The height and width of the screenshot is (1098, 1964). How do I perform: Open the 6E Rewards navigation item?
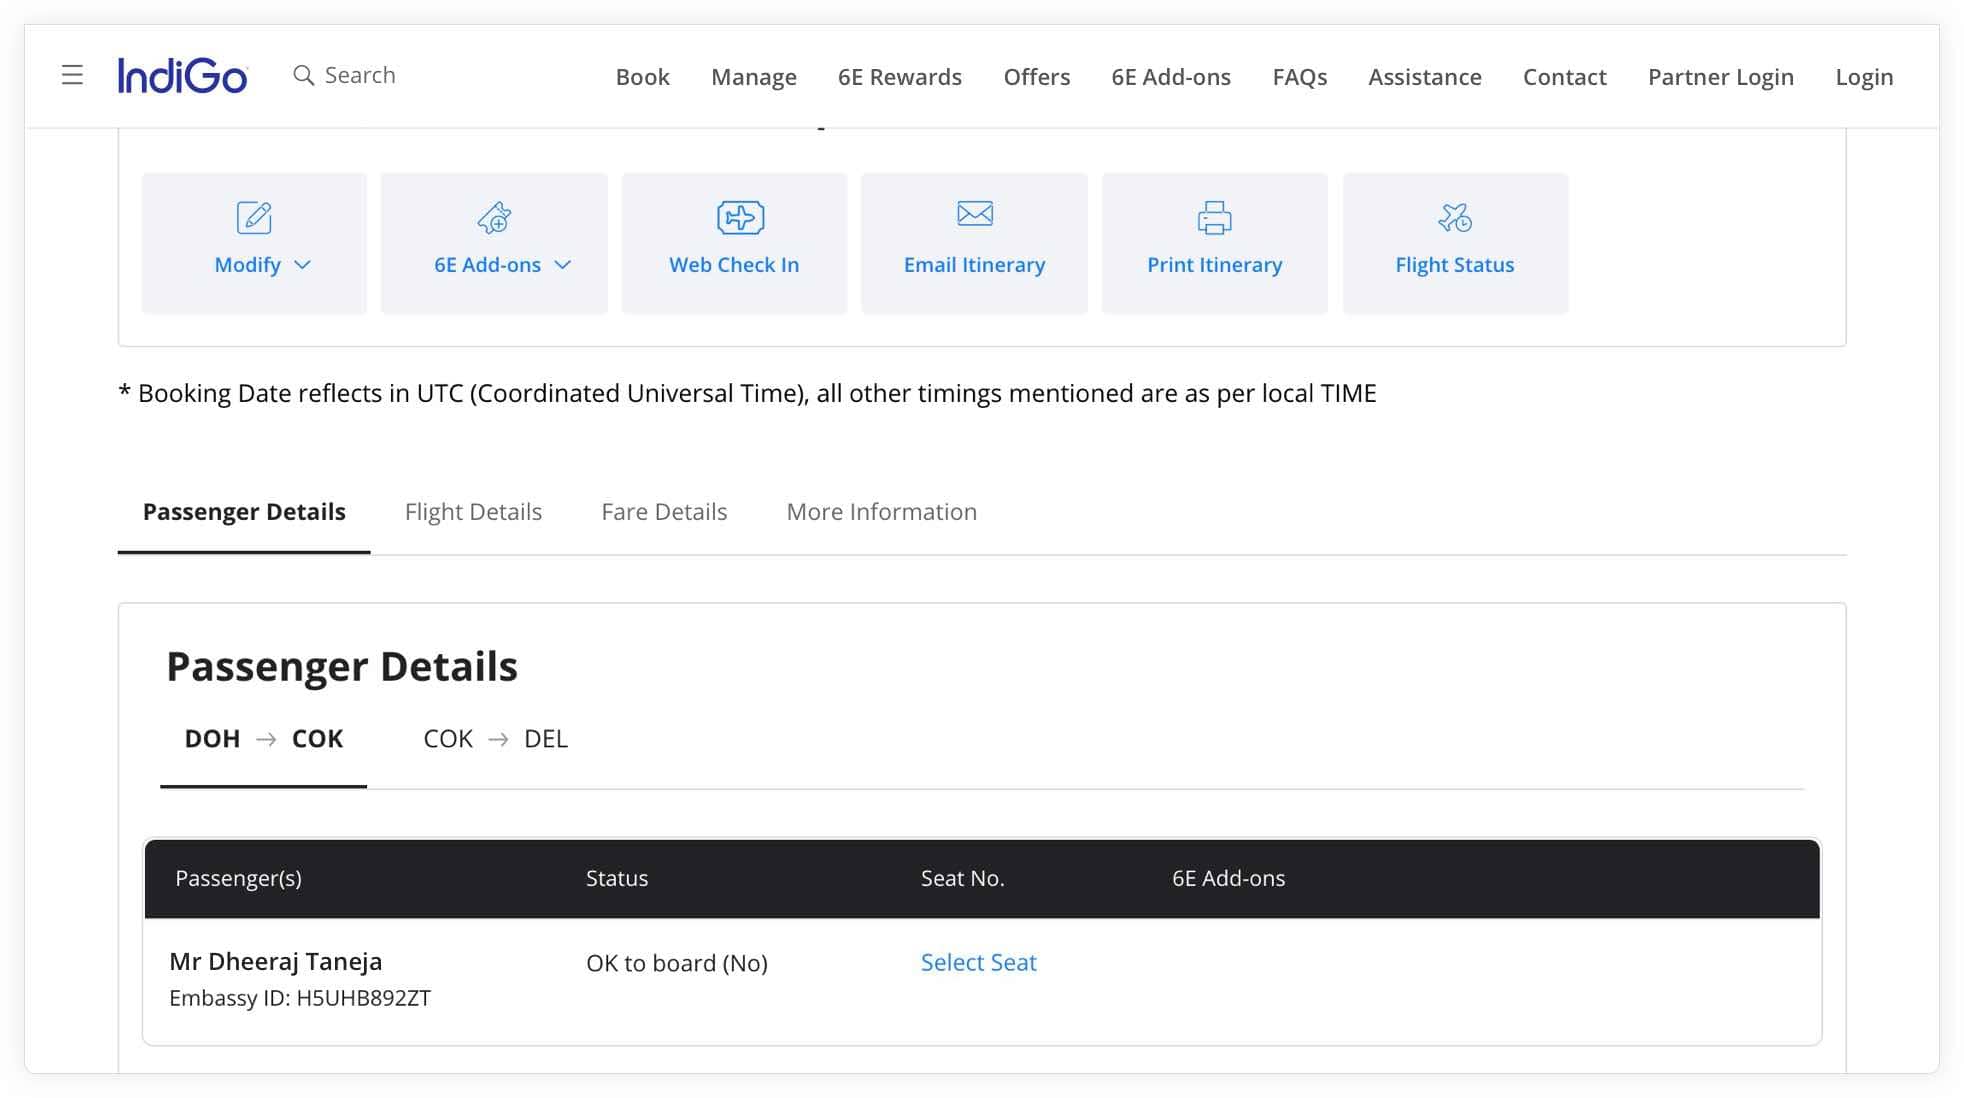pos(899,77)
